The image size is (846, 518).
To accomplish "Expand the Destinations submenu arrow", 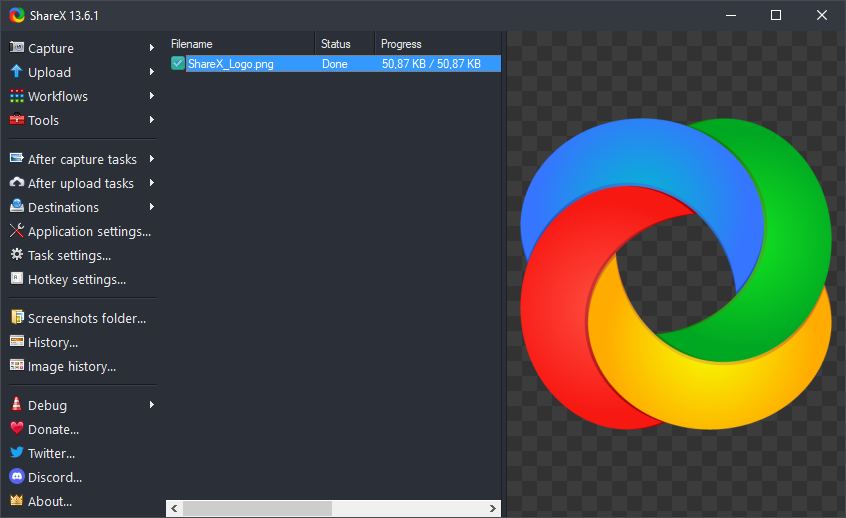I will [x=152, y=207].
